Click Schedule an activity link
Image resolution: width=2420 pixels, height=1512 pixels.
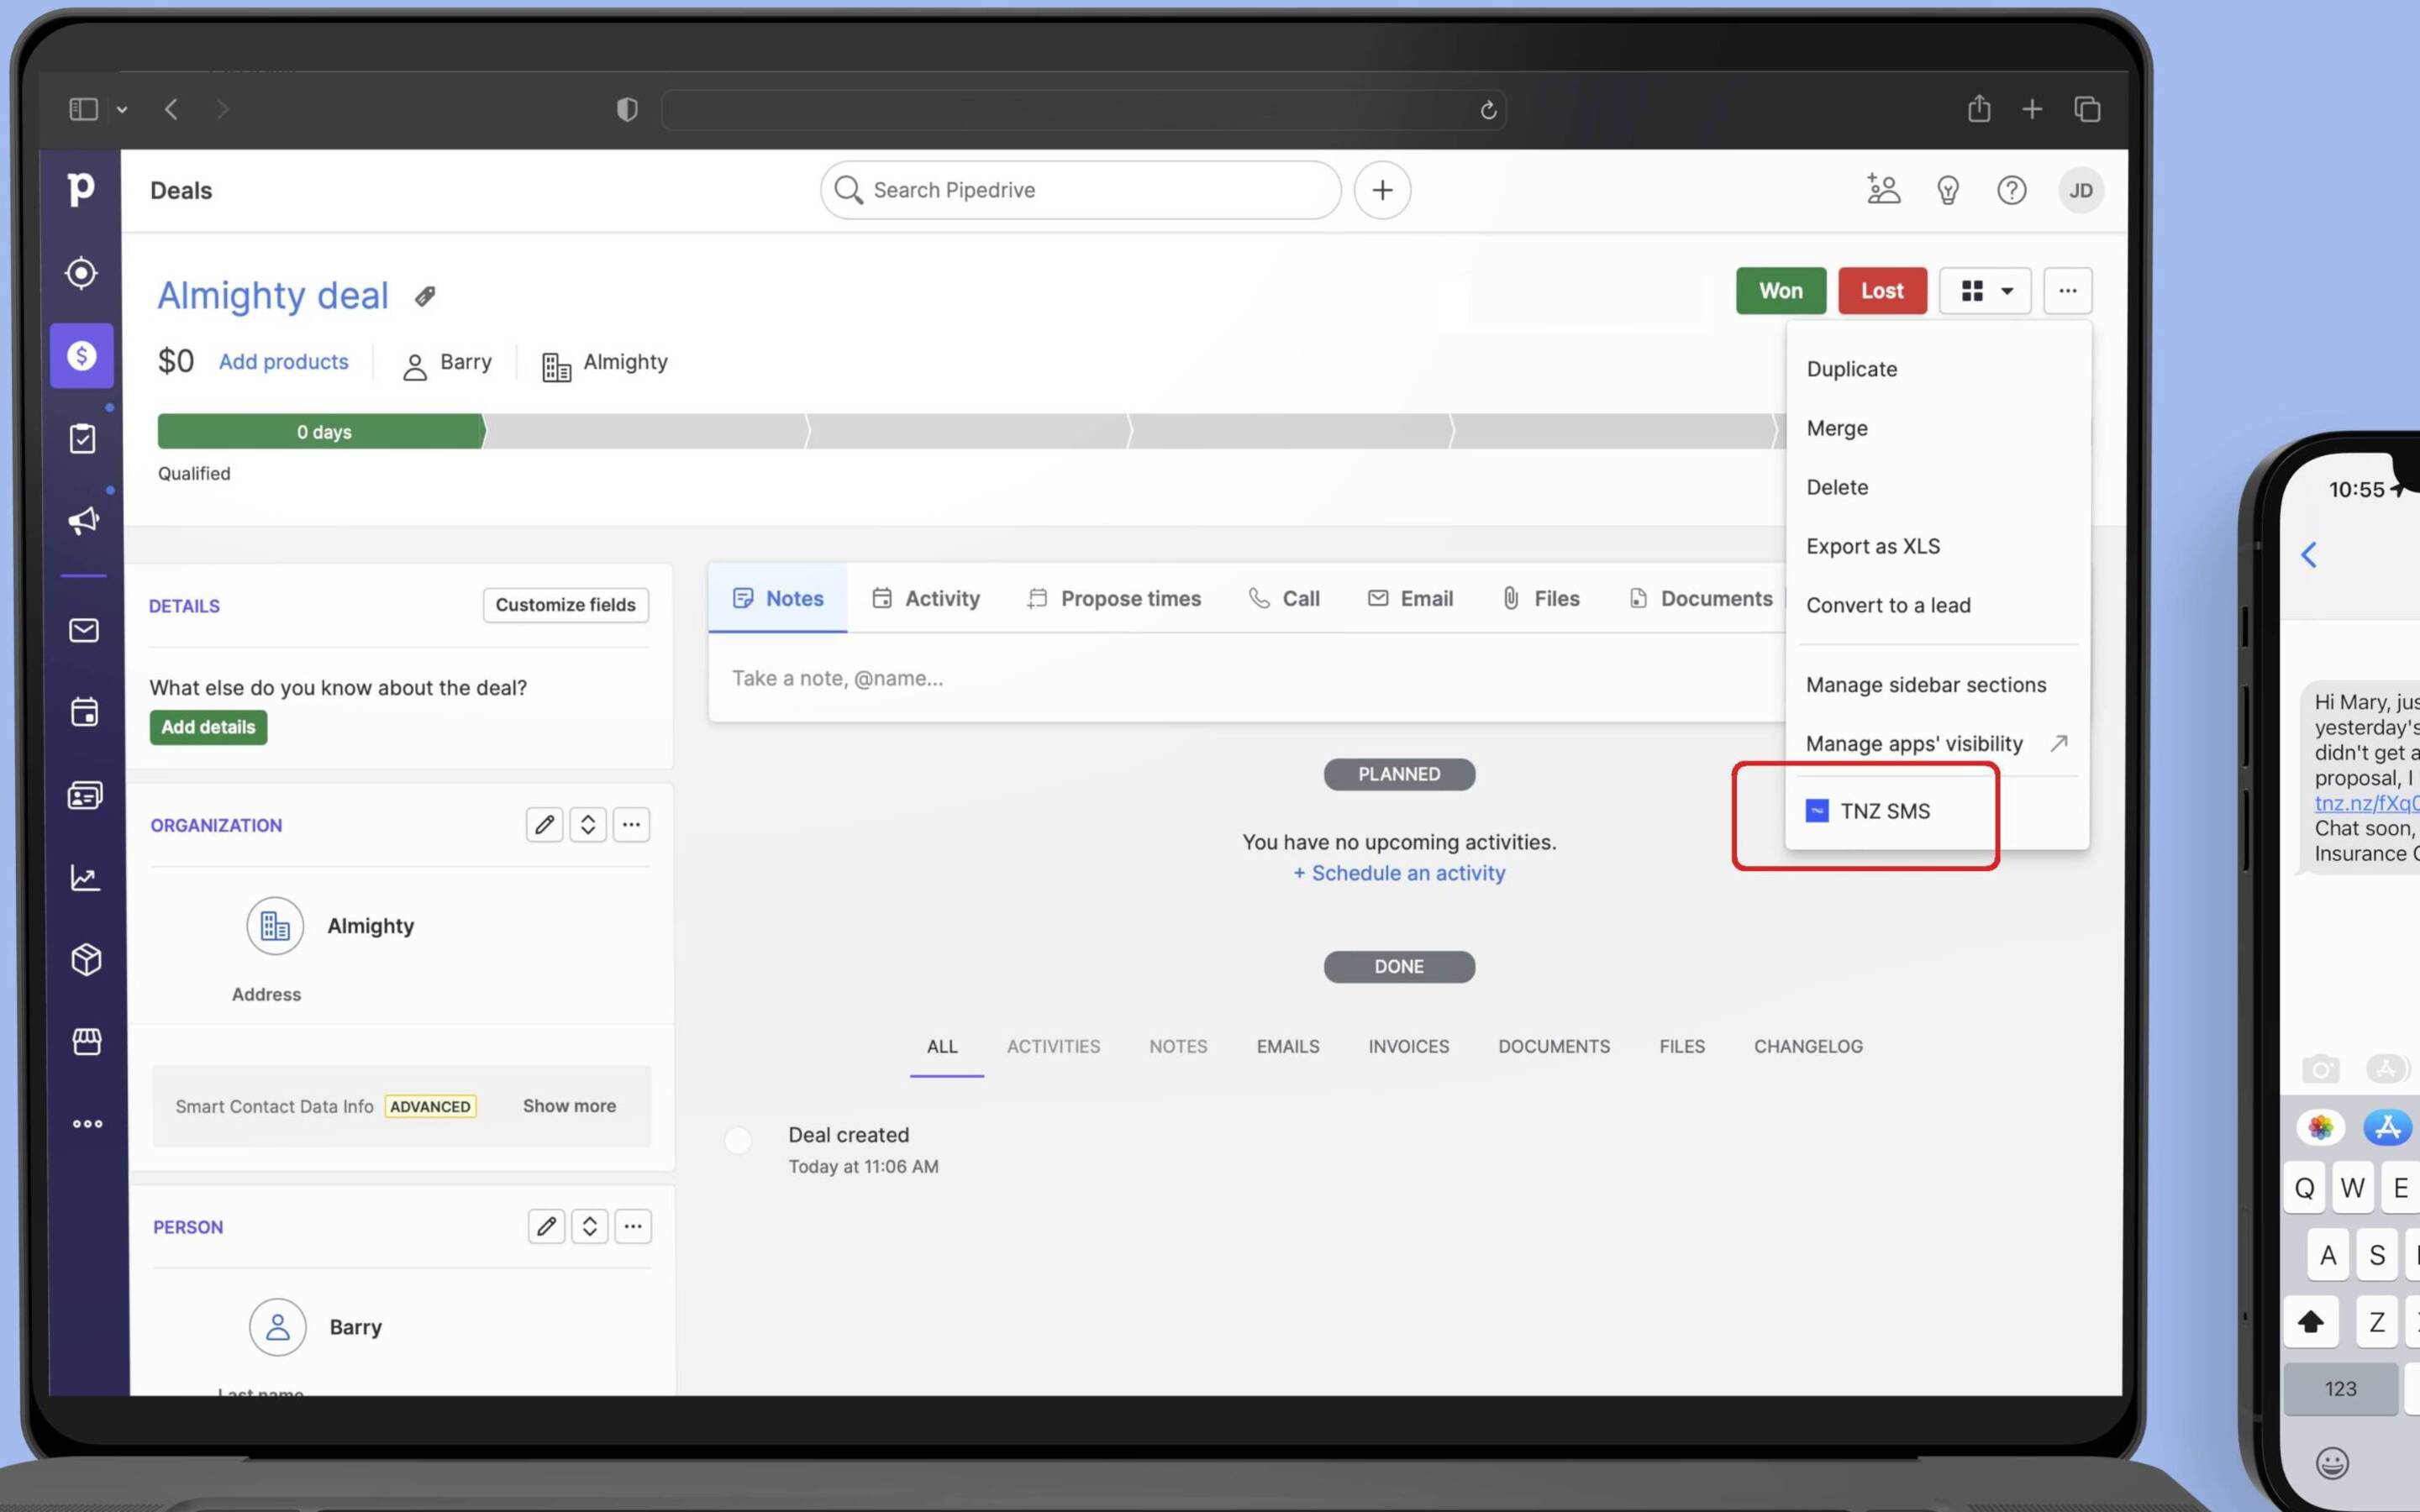tap(1399, 873)
